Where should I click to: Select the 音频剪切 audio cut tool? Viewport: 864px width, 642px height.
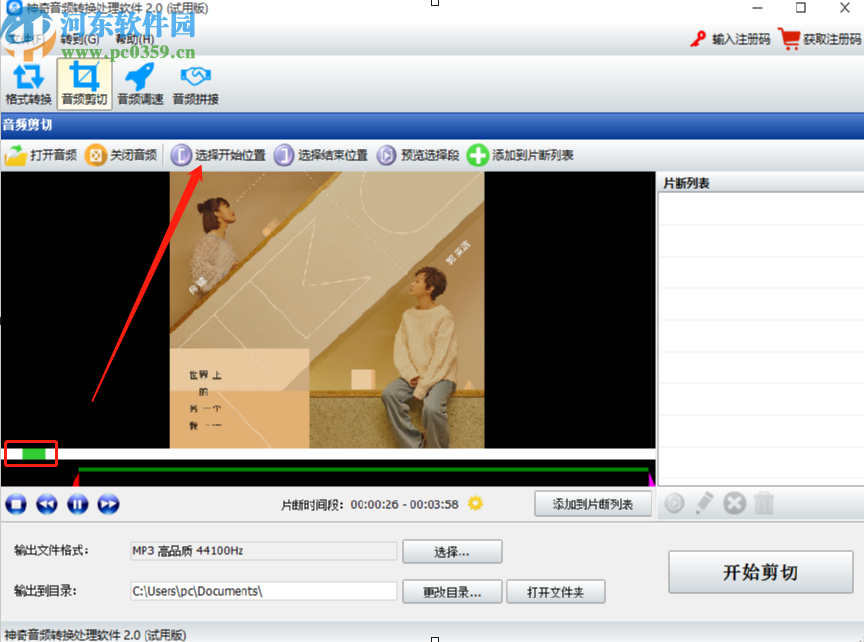pyautogui.click(x=84, y=84)
